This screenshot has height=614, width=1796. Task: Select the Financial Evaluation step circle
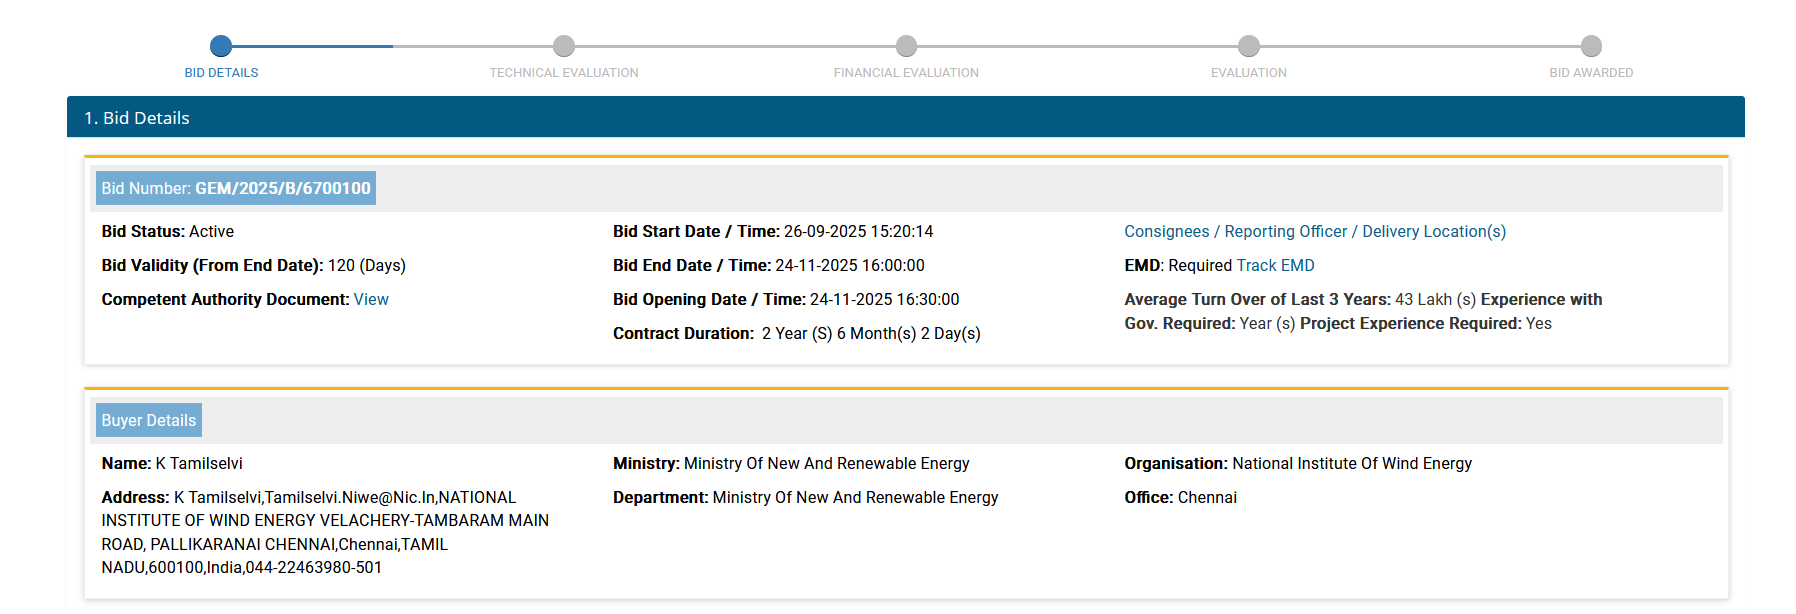click(906, 46)
